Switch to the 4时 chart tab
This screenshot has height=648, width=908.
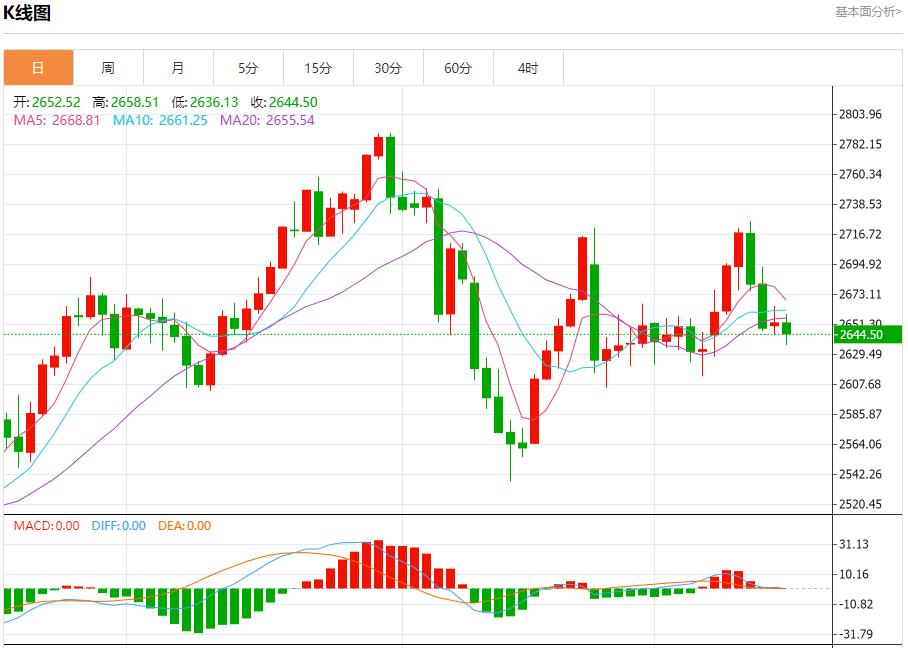528,68
